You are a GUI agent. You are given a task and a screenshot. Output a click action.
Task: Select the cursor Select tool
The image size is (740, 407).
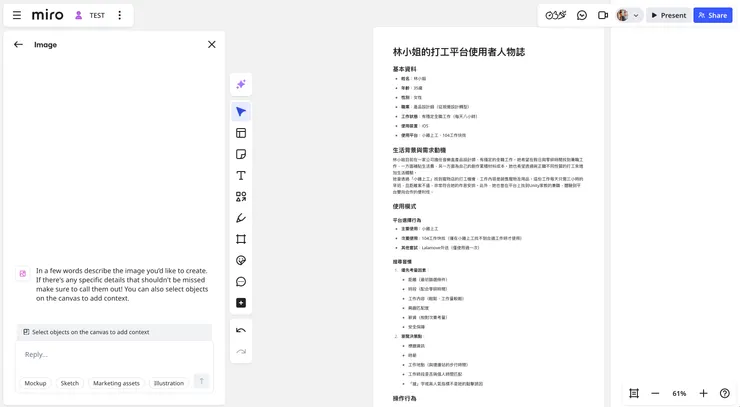click(241, 112)
